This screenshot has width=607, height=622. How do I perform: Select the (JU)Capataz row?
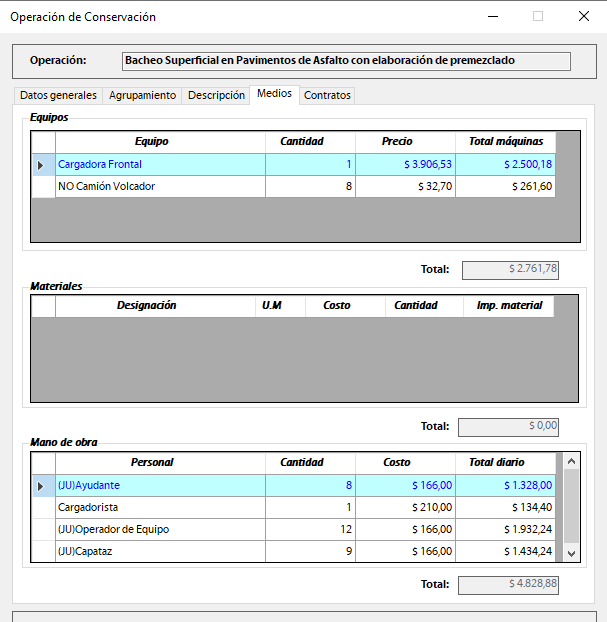pyautogui.click(x=160, y=551)
